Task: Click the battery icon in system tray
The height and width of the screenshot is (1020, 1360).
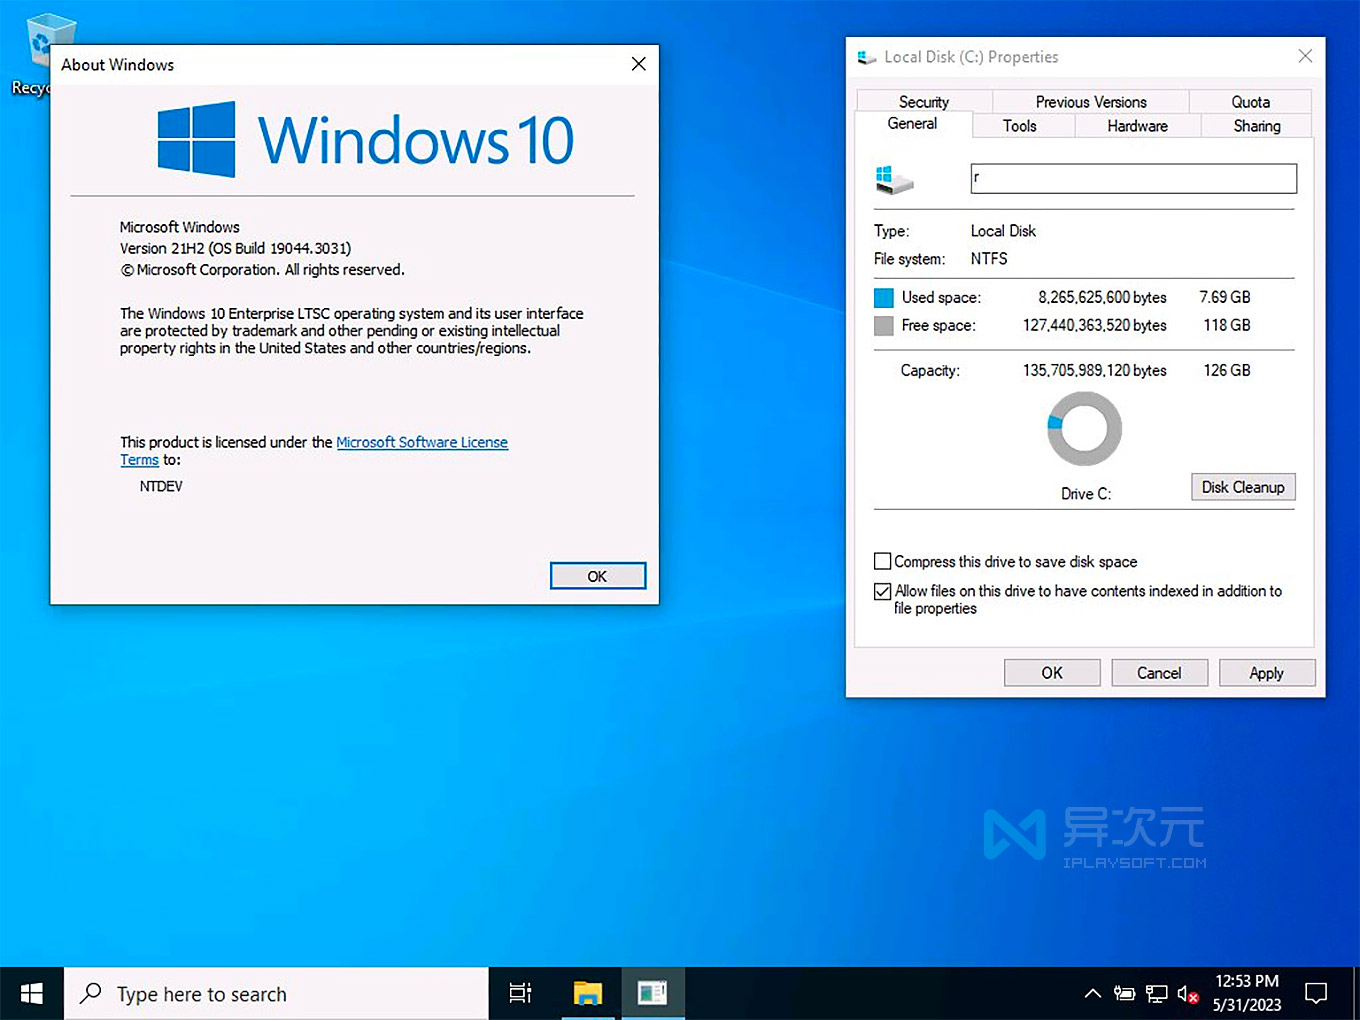Action: (1124, 993)
